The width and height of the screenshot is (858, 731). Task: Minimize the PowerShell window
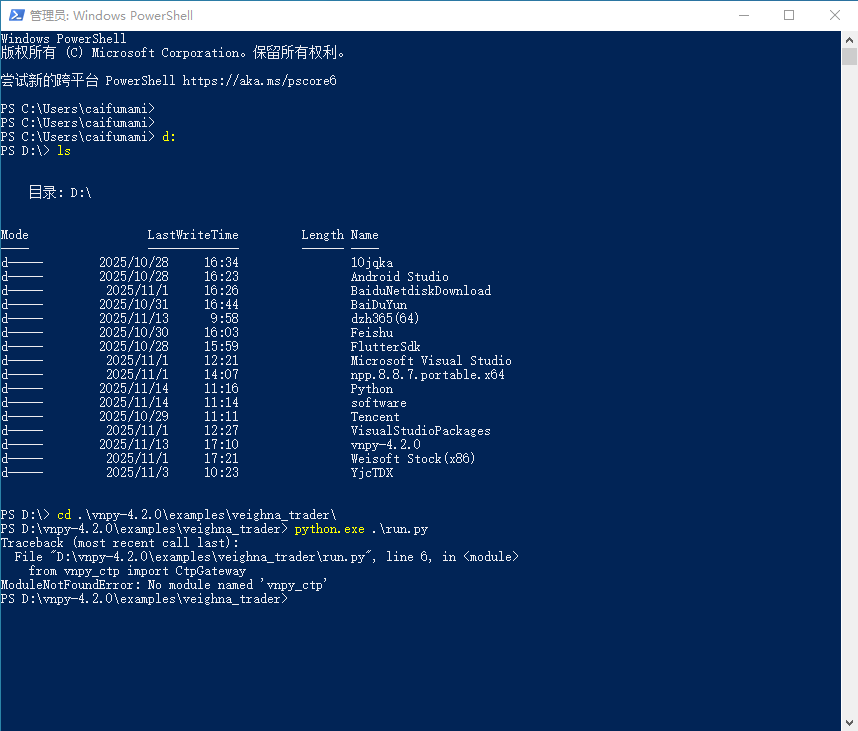(743, 15)
